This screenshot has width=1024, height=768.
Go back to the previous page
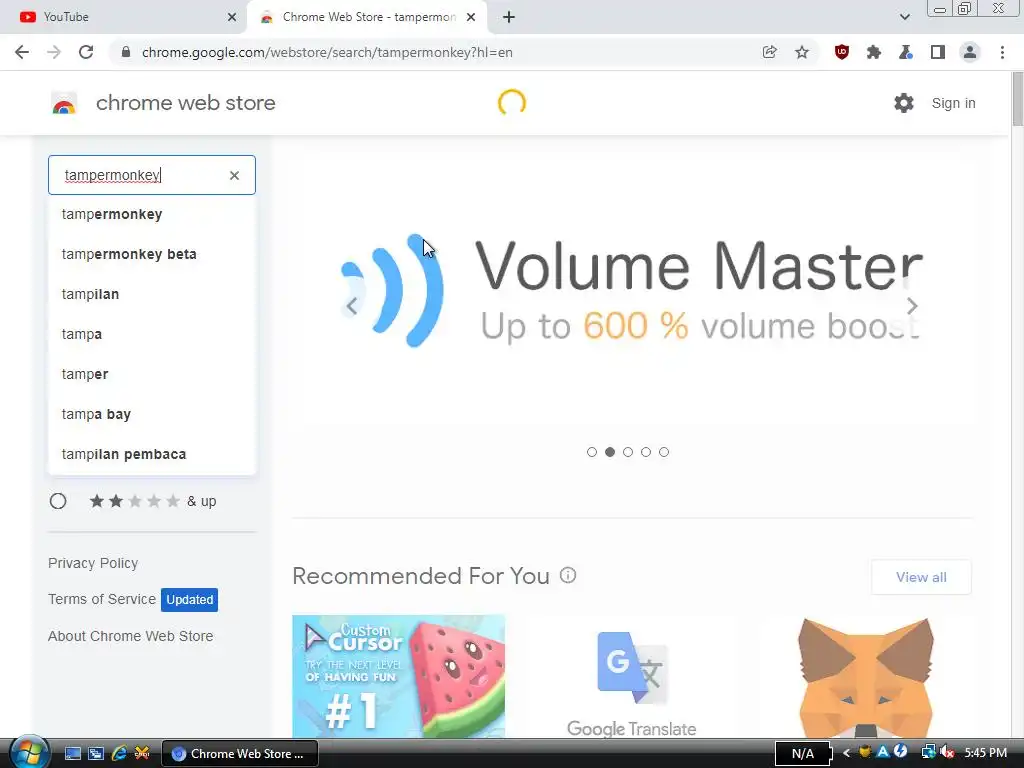[22, 52]
